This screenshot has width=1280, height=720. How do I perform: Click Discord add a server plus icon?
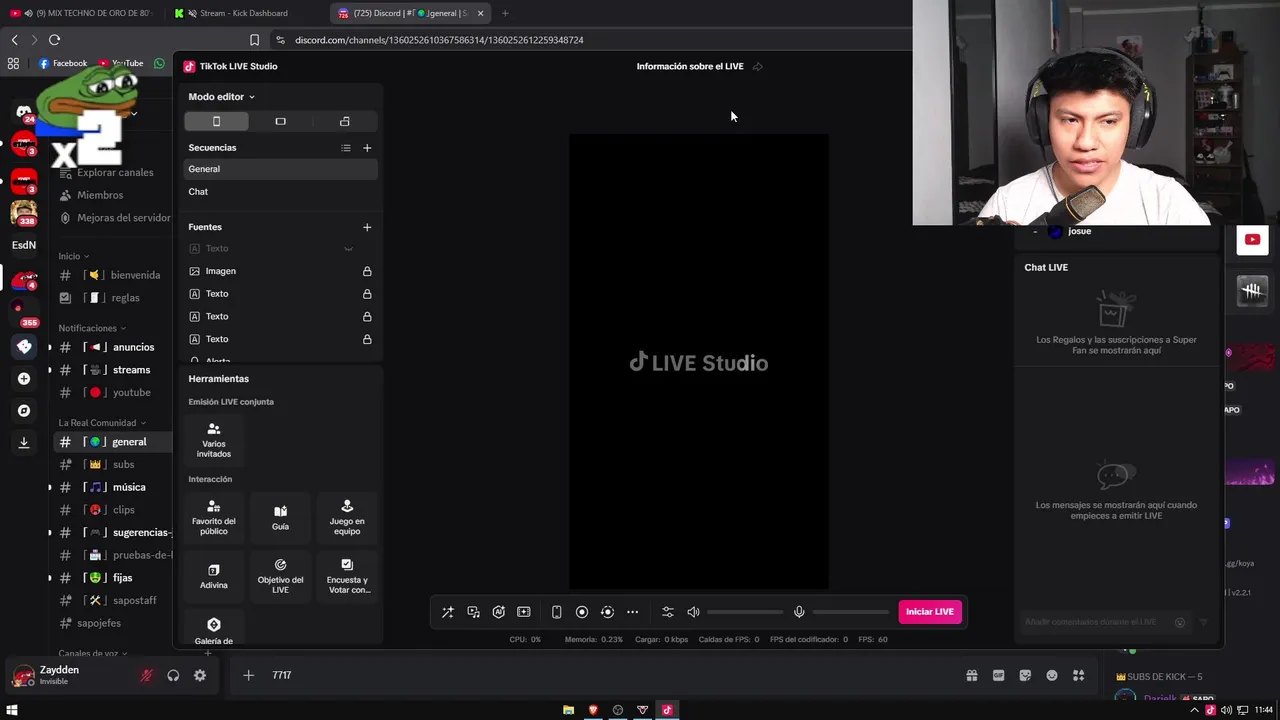[24, 378]
